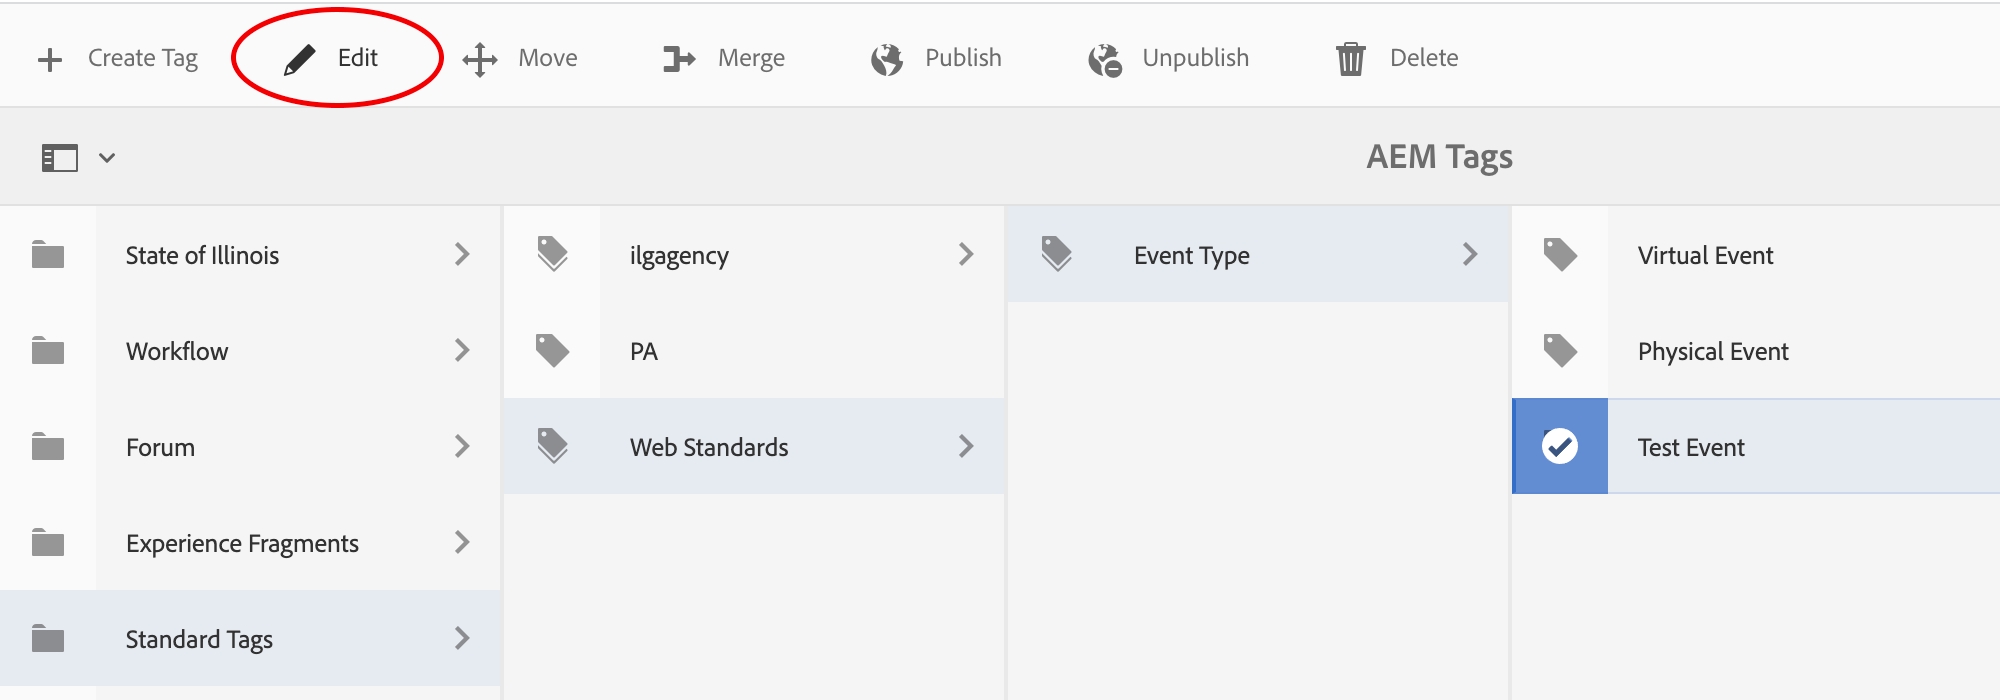The height and width of the screenshot is (700, 2000).
Task: Click the Merge arrow icon
Action: click(679, 60)
